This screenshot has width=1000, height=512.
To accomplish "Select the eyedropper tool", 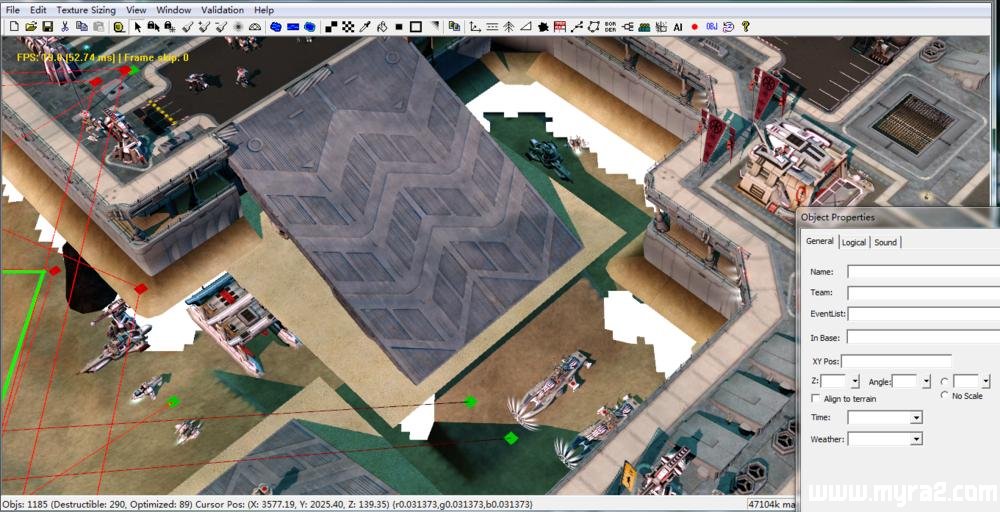I will pyautogui.click(x=365, y=27).
